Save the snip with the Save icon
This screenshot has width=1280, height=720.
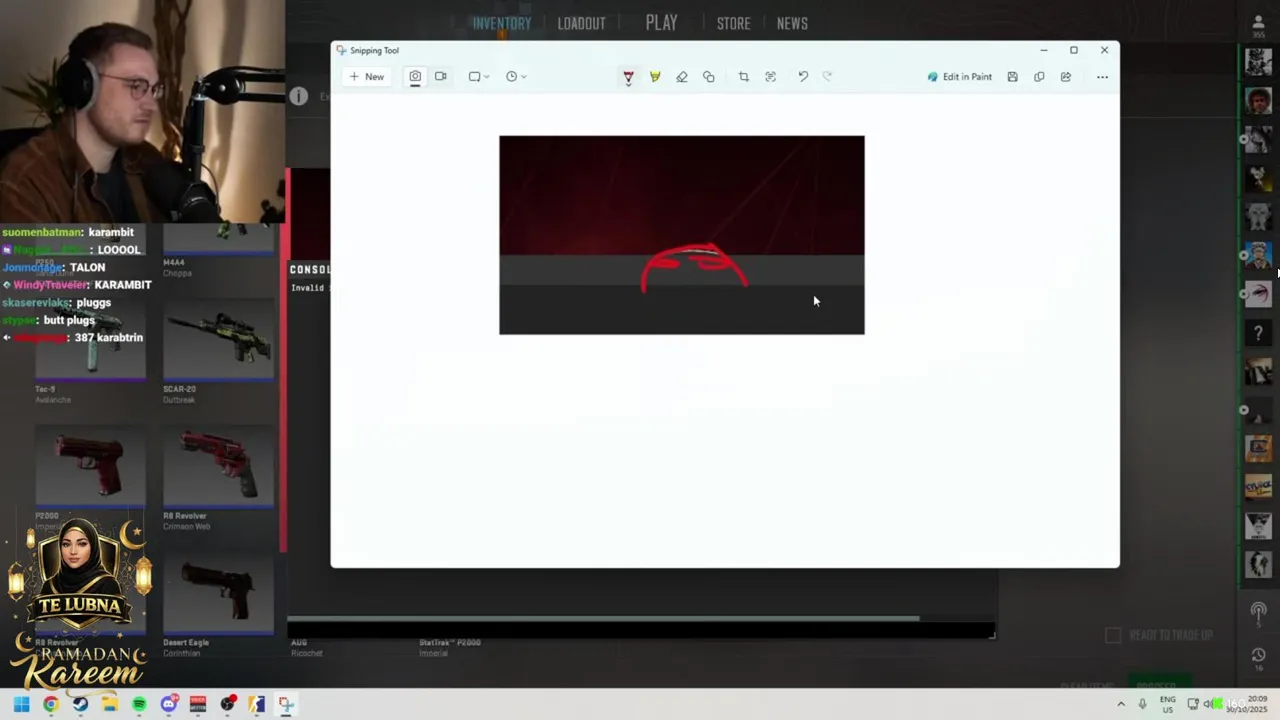(x=1012, y=77)
